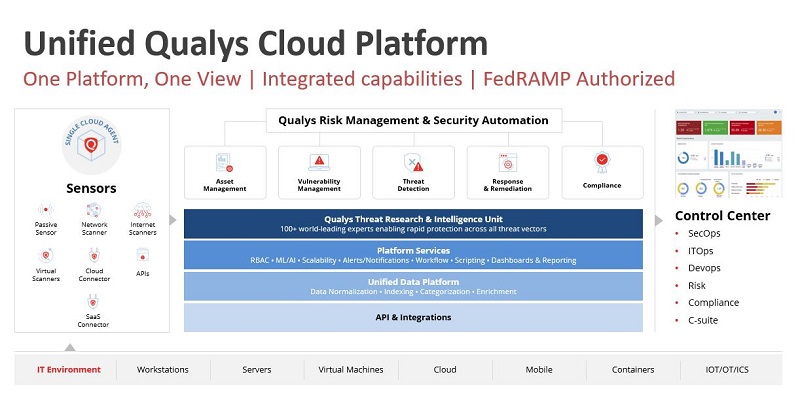This screenshot has height=417, width=800.
Task: Switch to the Virtual Machines tab
Action: point(350,369)
